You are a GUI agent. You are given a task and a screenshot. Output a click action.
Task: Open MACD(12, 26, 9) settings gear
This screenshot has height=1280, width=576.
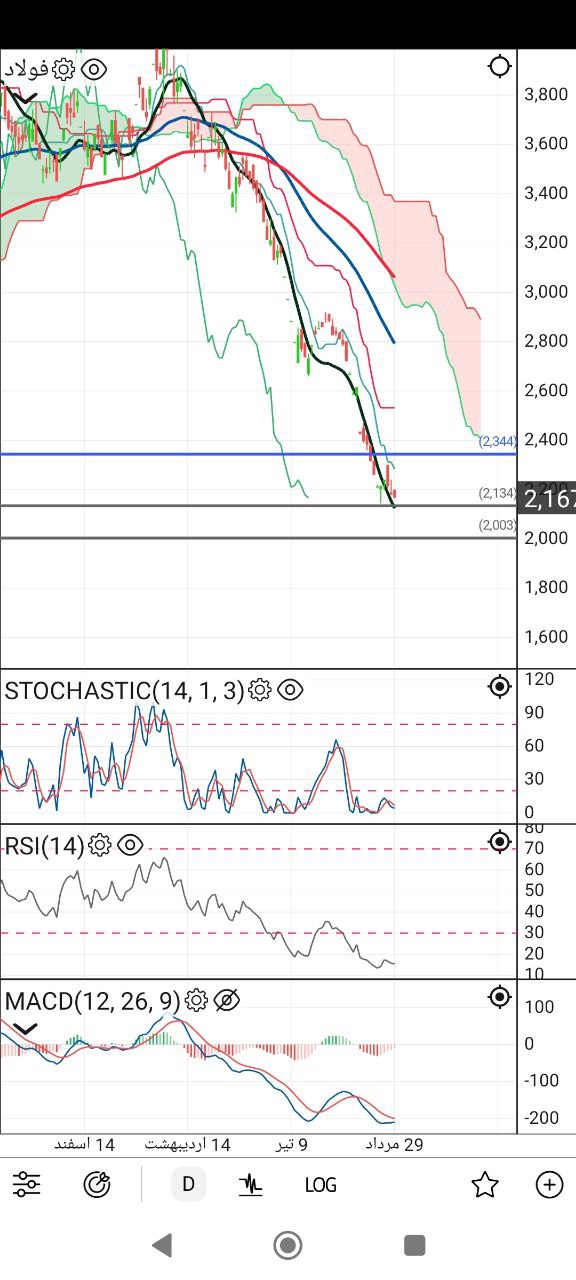(x=196, y=1000)
